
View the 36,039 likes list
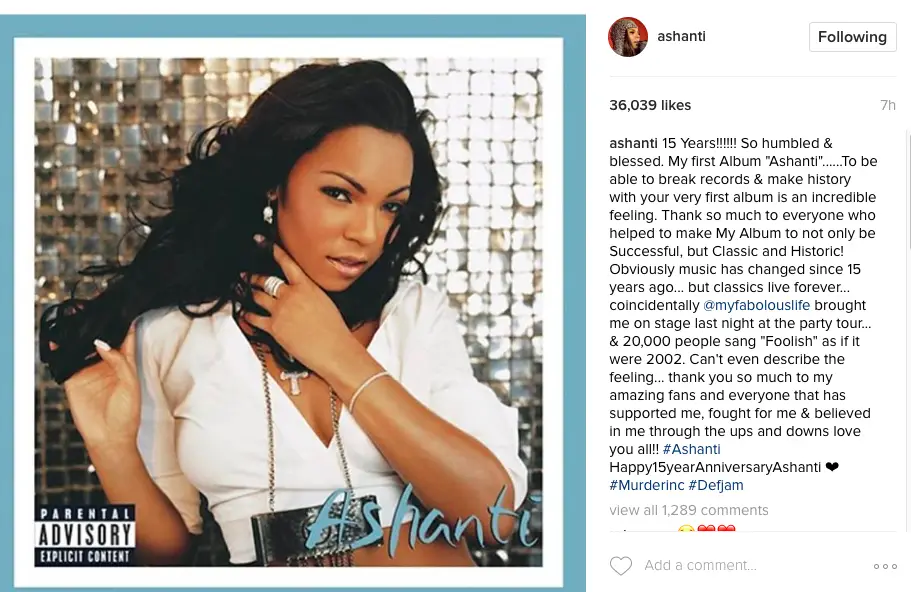pos(650,105)
